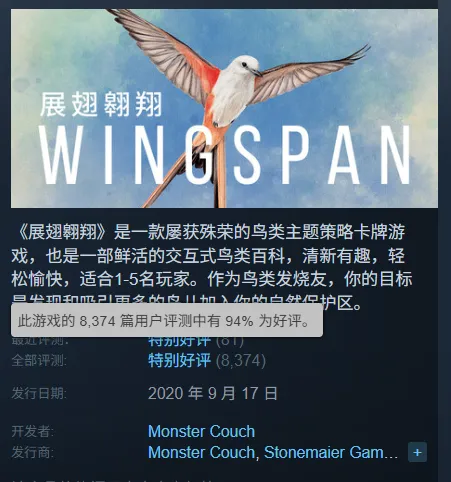
Task: Click the 最近评测 label
Action: (40, 341)
